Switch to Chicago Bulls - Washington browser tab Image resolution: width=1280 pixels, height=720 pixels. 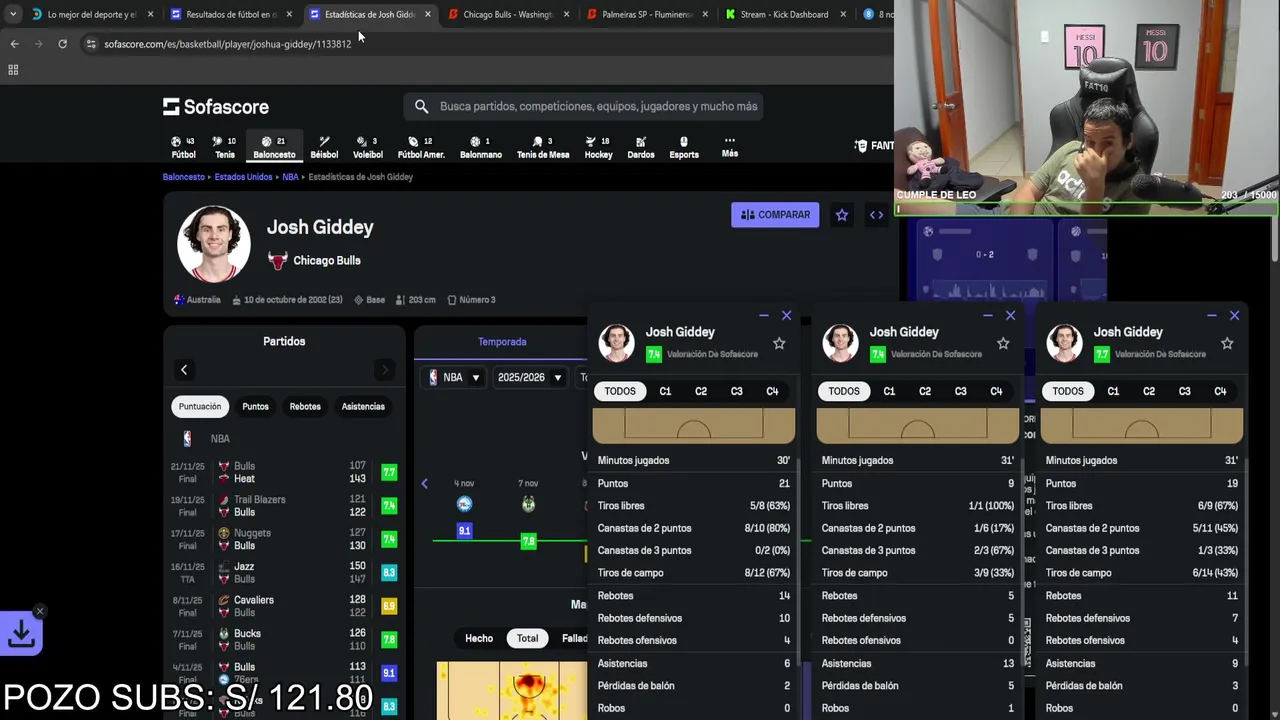(509, 14)
